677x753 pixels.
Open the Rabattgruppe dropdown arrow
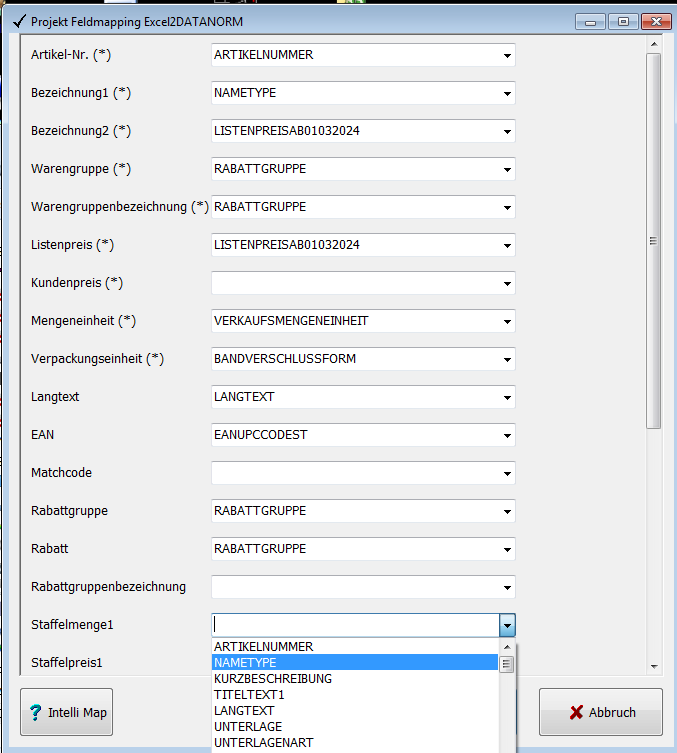(507, 511)
